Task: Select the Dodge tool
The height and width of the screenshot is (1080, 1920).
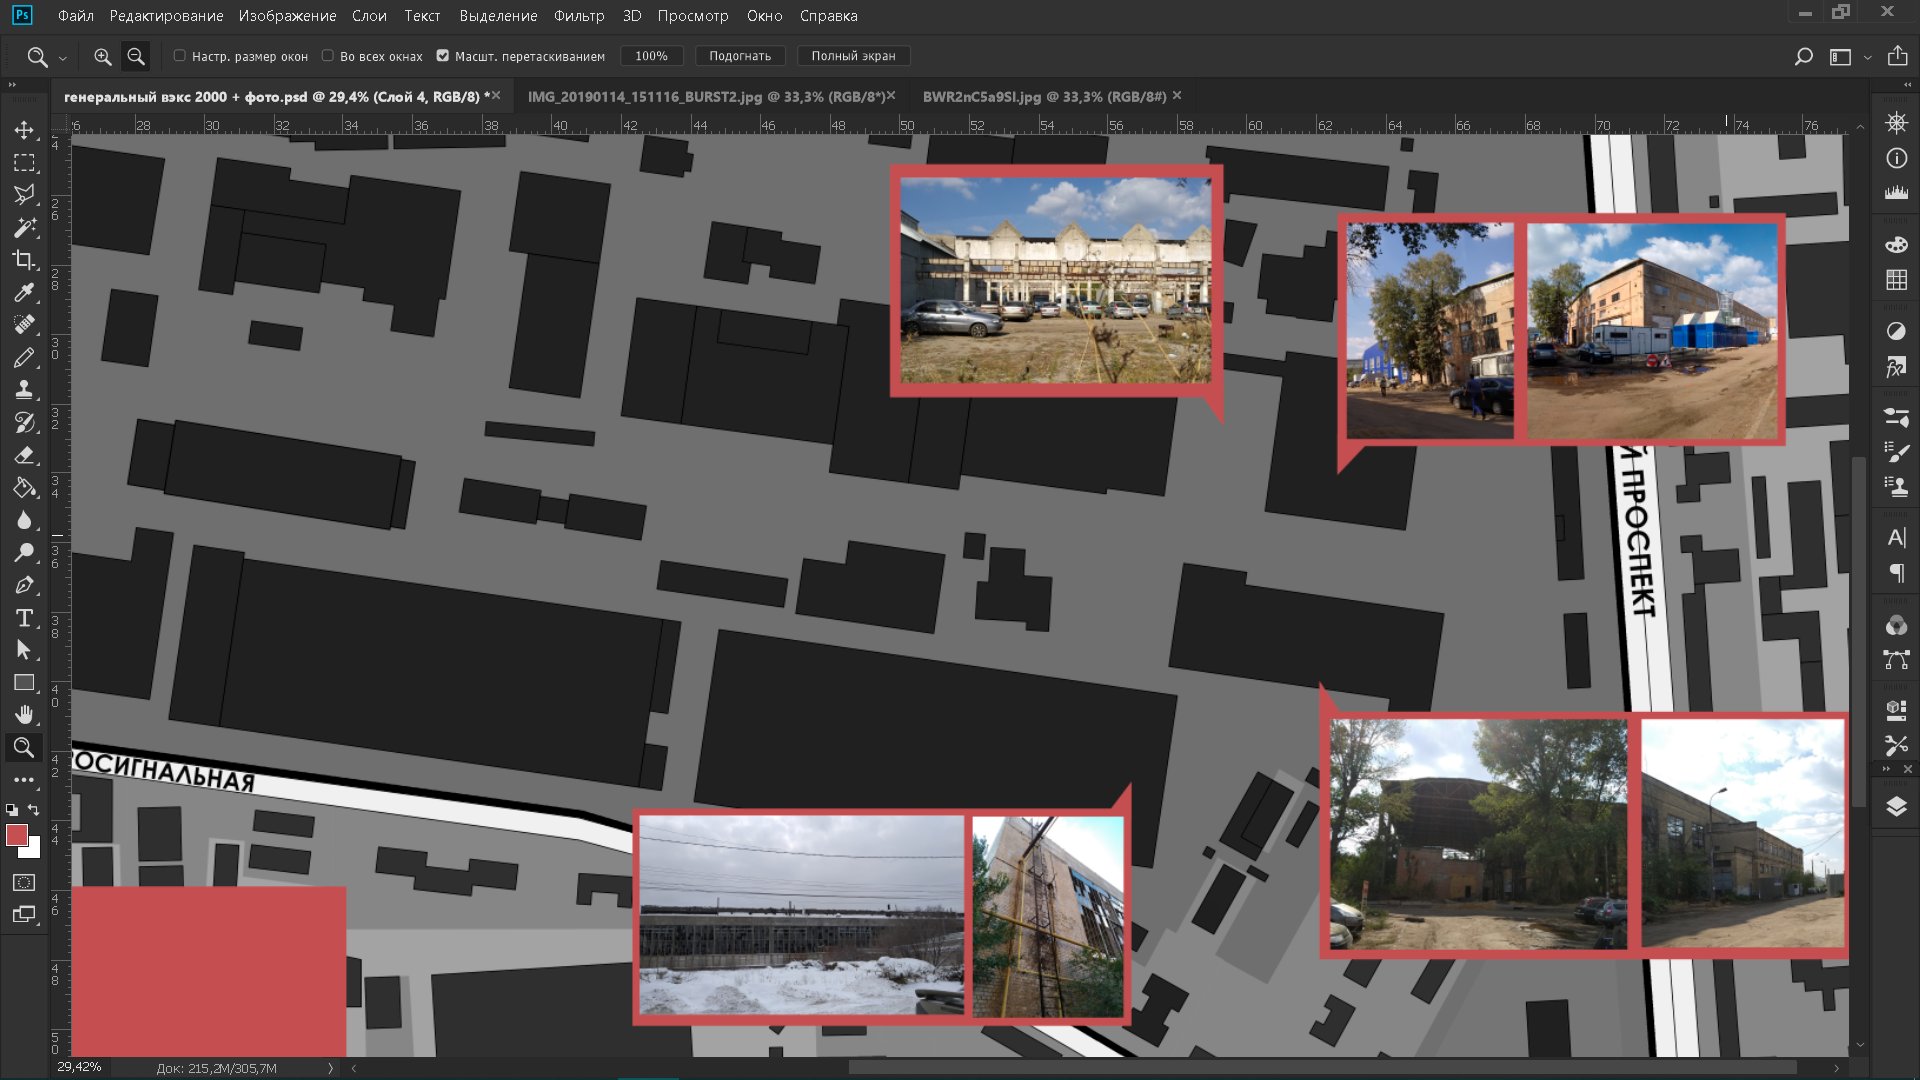Action: click(x=24, y=553)
